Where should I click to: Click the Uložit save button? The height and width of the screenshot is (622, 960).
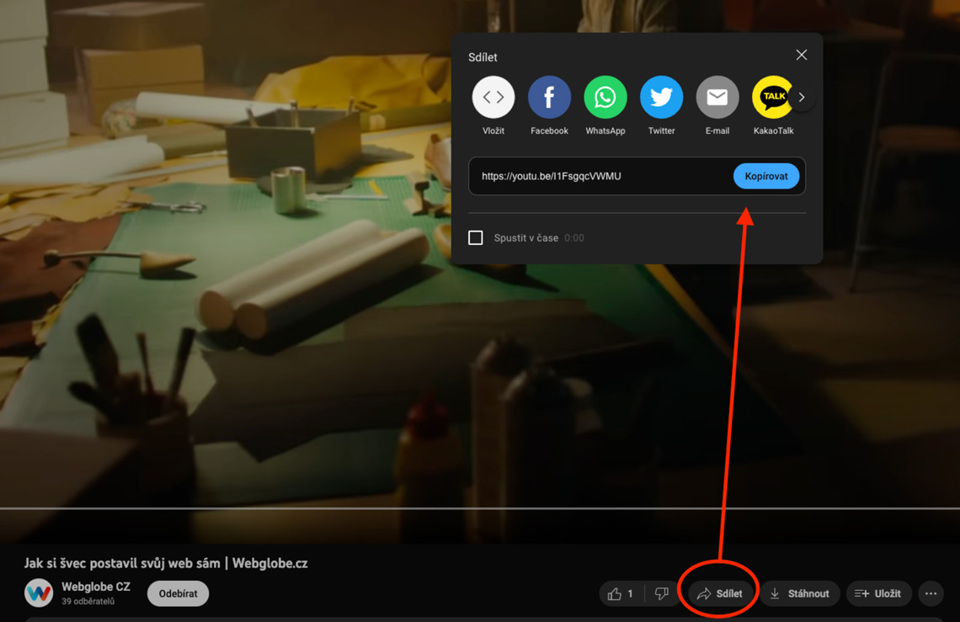[879, 594]
